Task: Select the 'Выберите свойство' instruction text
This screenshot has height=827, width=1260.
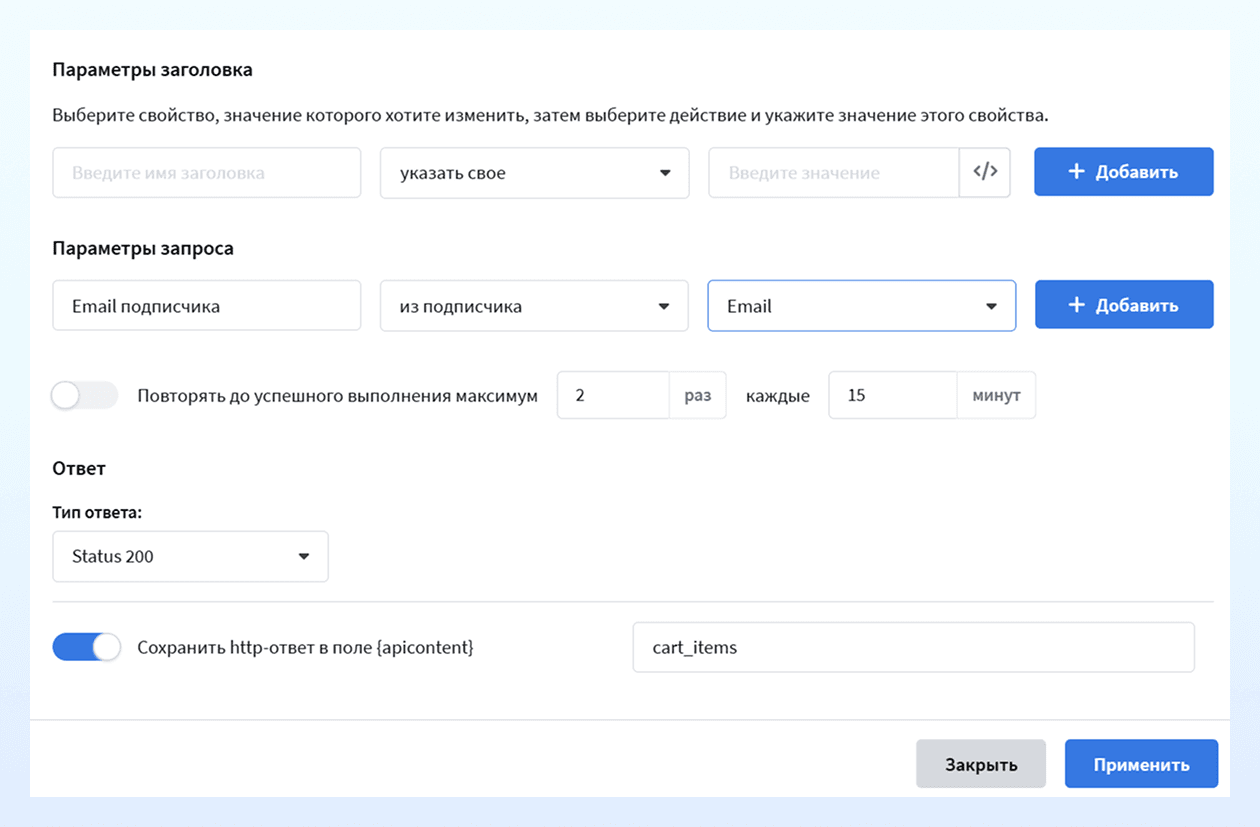Action: 550,115
